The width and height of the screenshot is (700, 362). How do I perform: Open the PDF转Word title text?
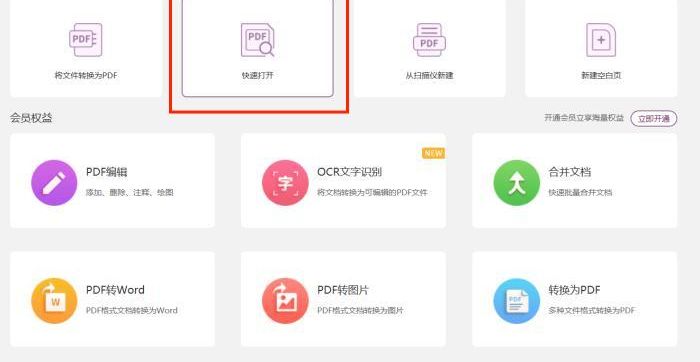(115, 290)
